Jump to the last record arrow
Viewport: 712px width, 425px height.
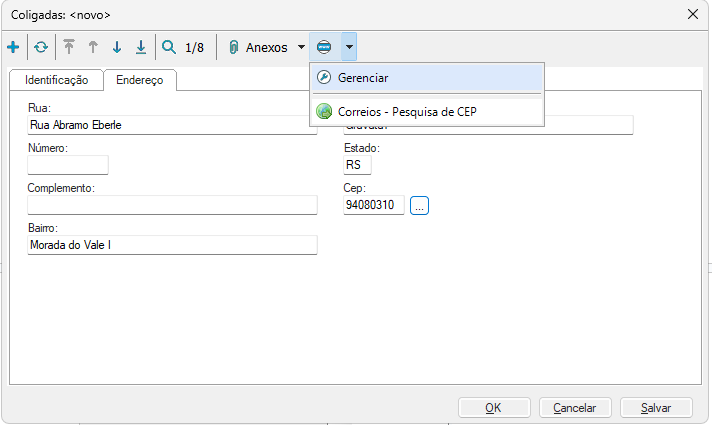141,47
